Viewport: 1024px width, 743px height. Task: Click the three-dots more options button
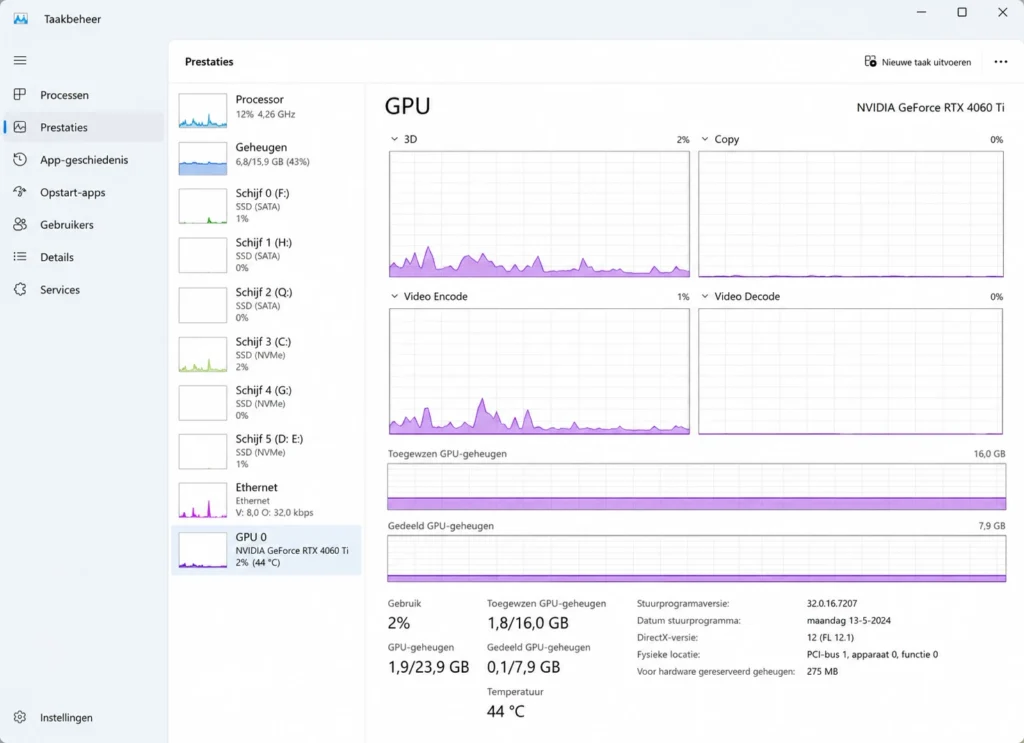1000,61
